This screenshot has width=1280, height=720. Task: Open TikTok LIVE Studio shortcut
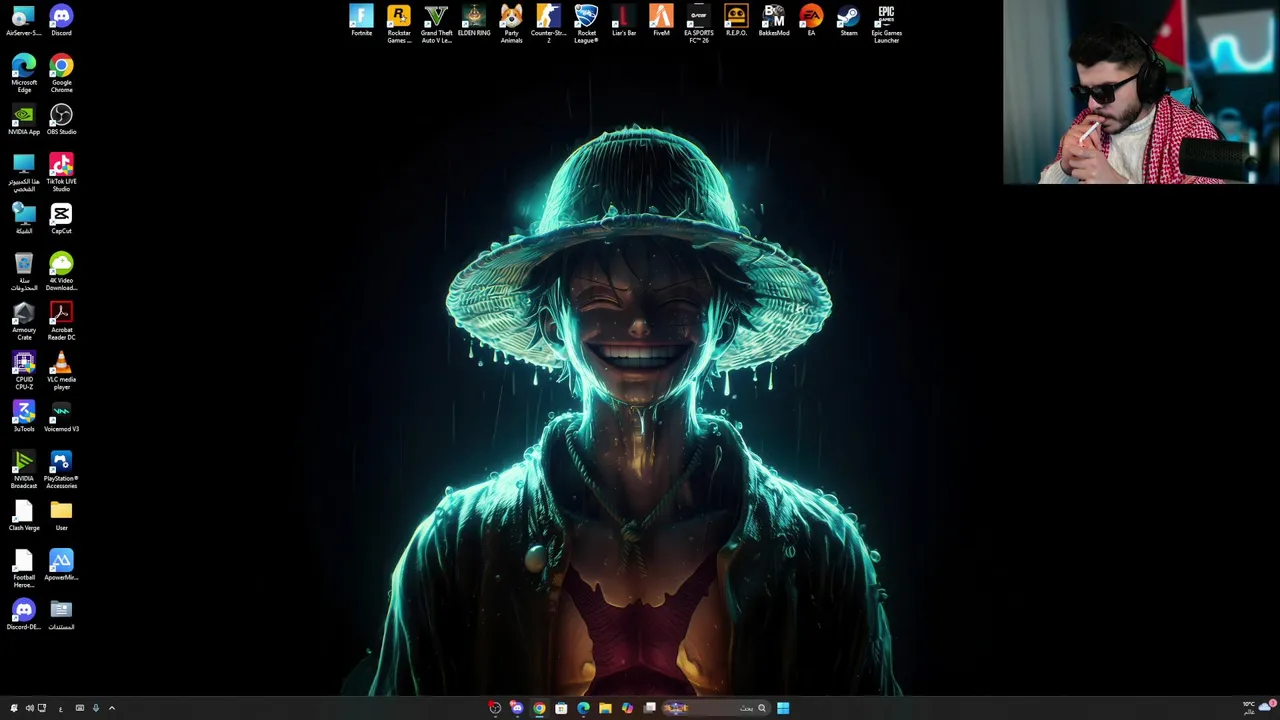[x=61, y=173]
